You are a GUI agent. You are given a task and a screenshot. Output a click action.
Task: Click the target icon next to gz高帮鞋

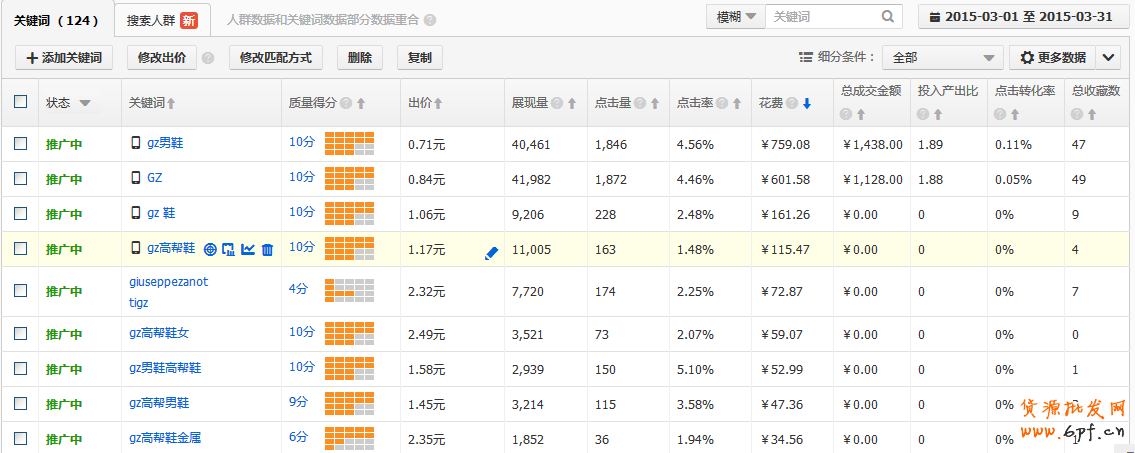coord(210,249)
